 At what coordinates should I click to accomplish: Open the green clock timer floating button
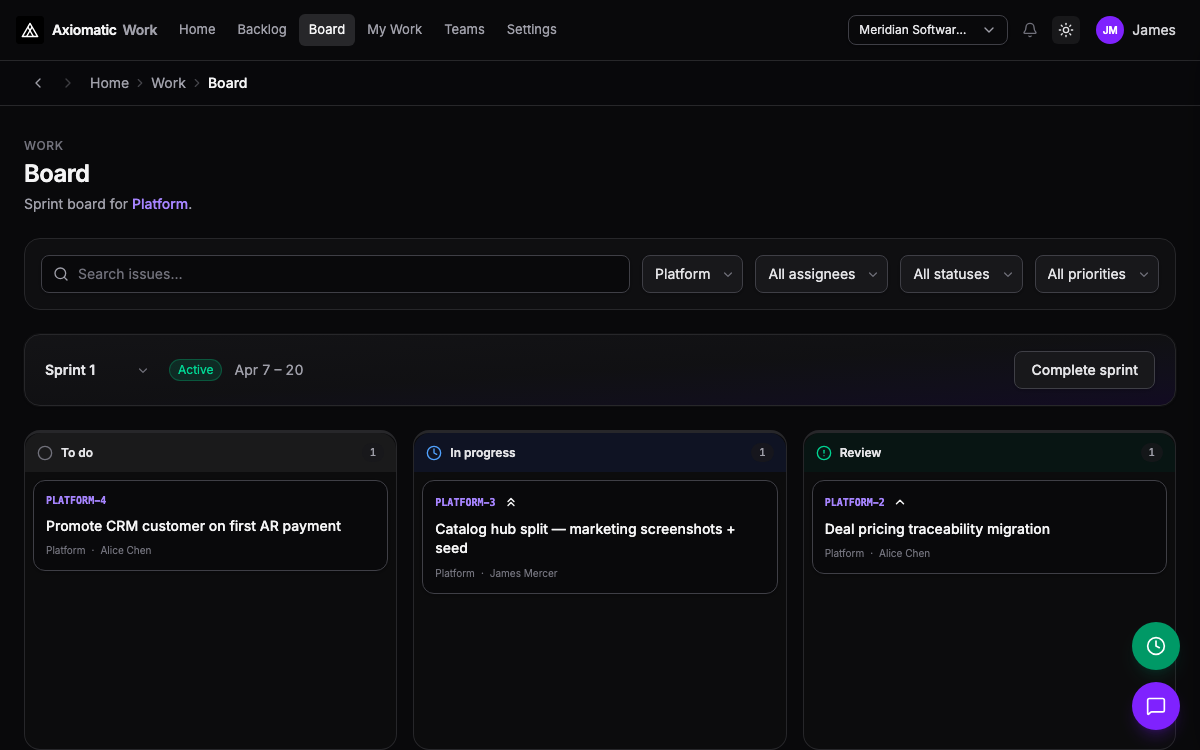coord(1156,646)
